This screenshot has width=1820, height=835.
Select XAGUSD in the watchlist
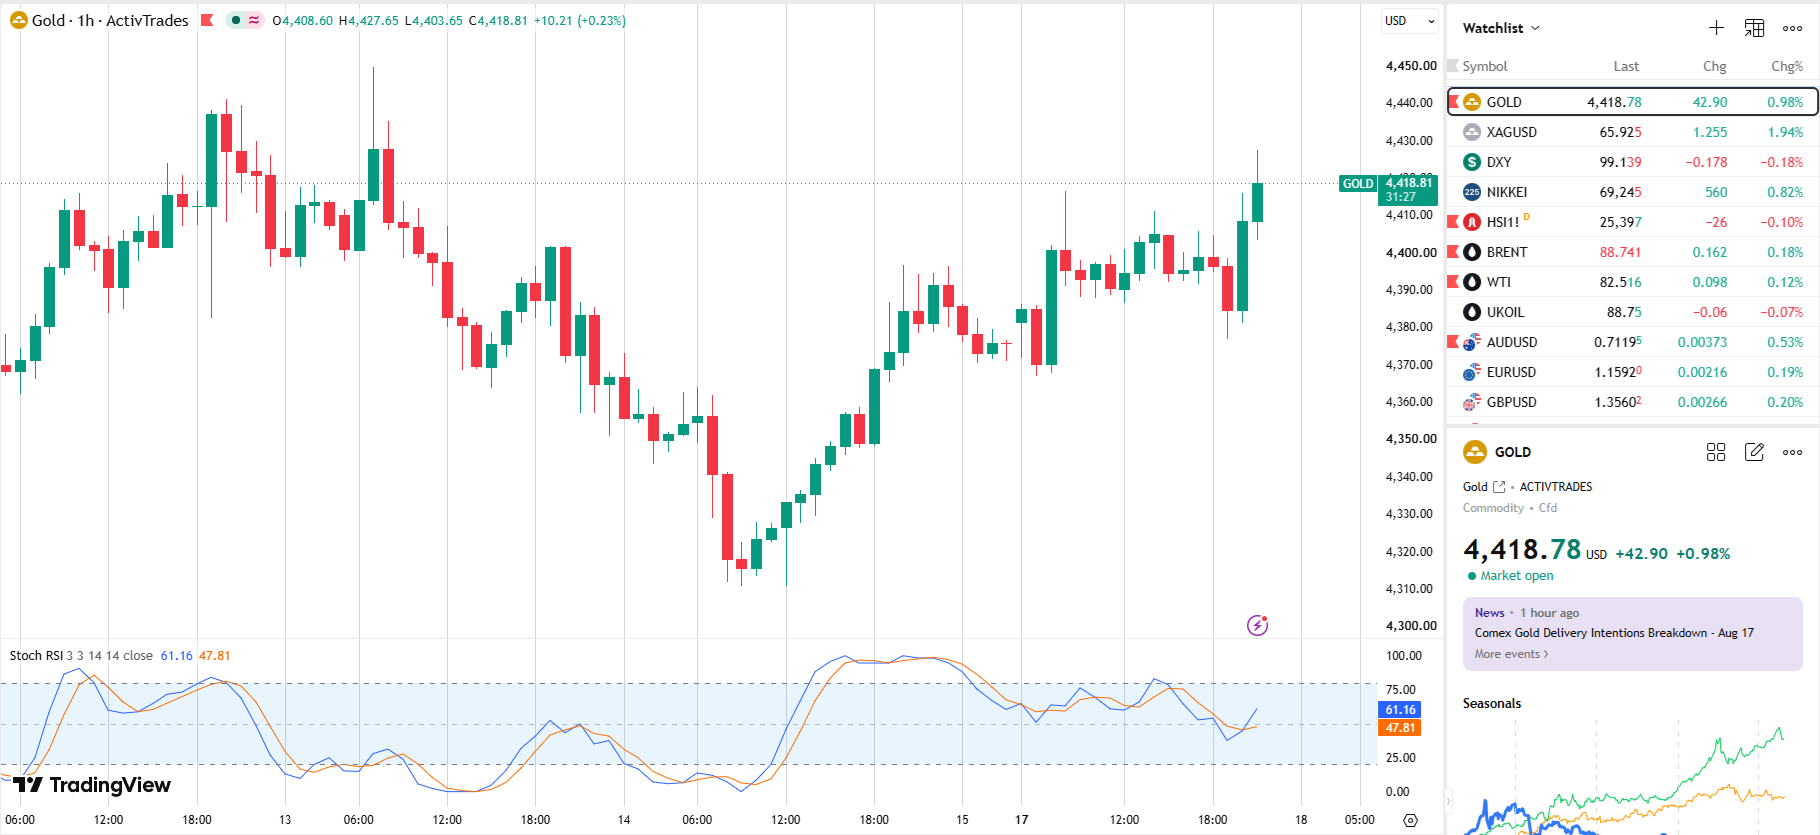pos(1632,132)
